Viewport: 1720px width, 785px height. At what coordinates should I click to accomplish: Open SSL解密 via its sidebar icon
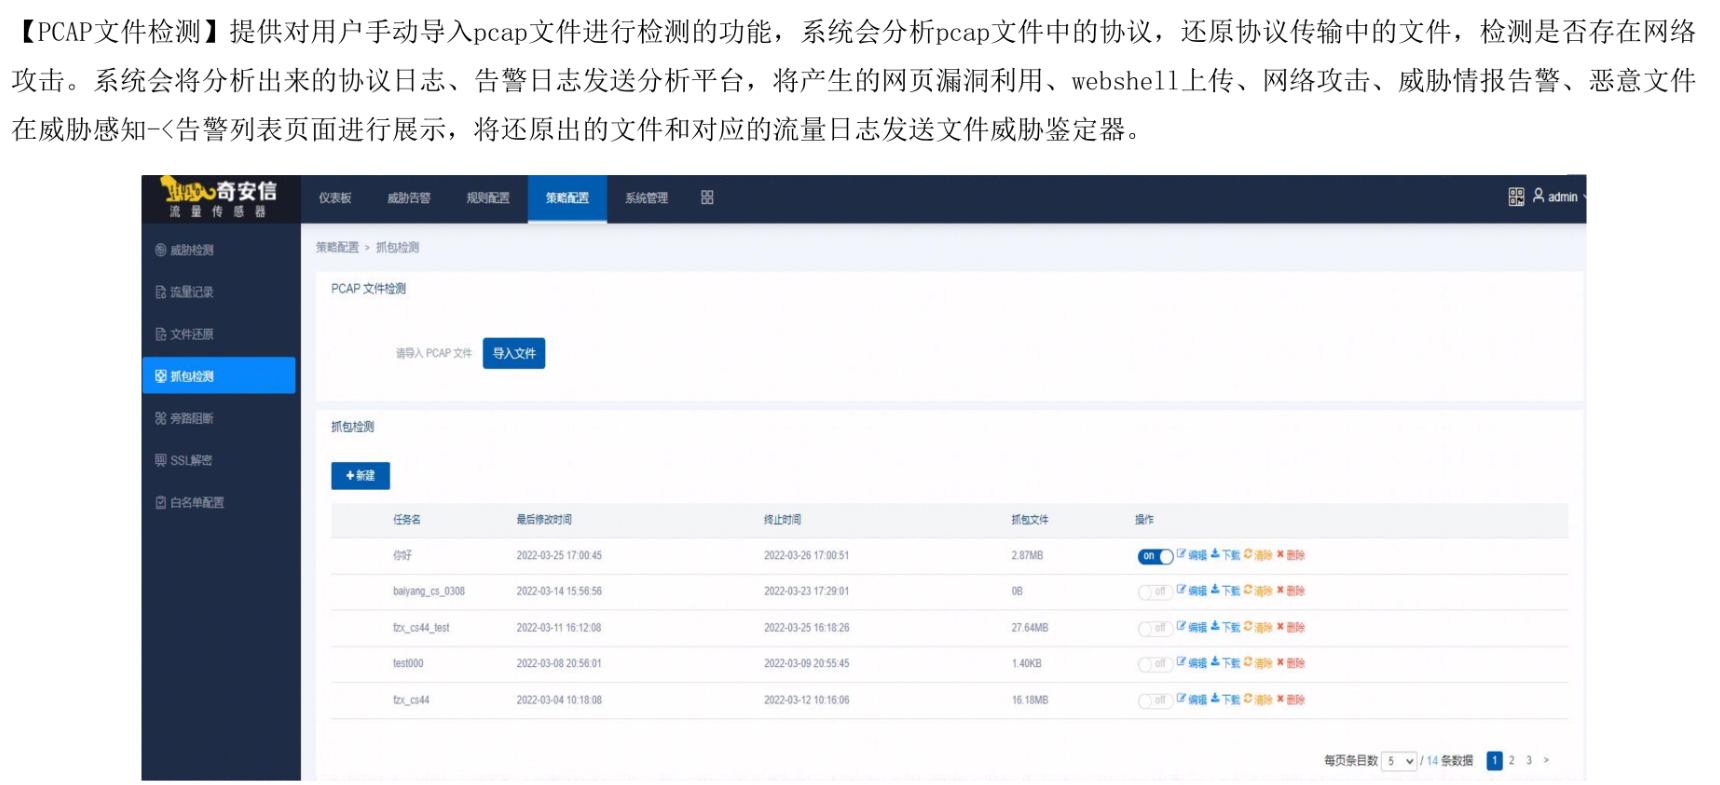(160, 460)
